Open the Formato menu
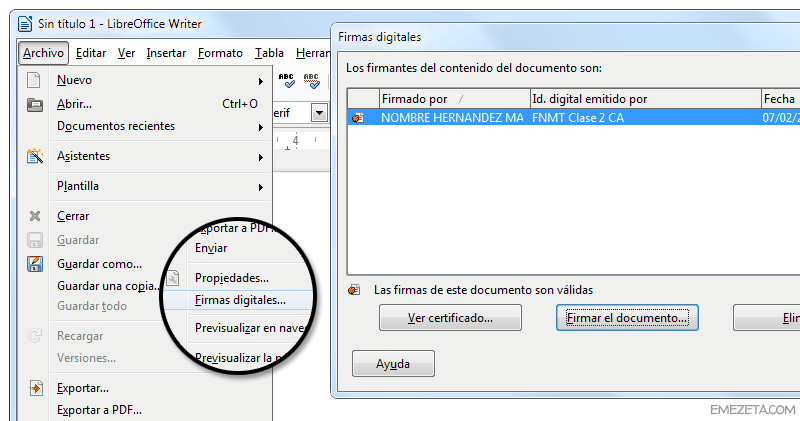This screenshot has height=421, width=800. coord(220,53)
